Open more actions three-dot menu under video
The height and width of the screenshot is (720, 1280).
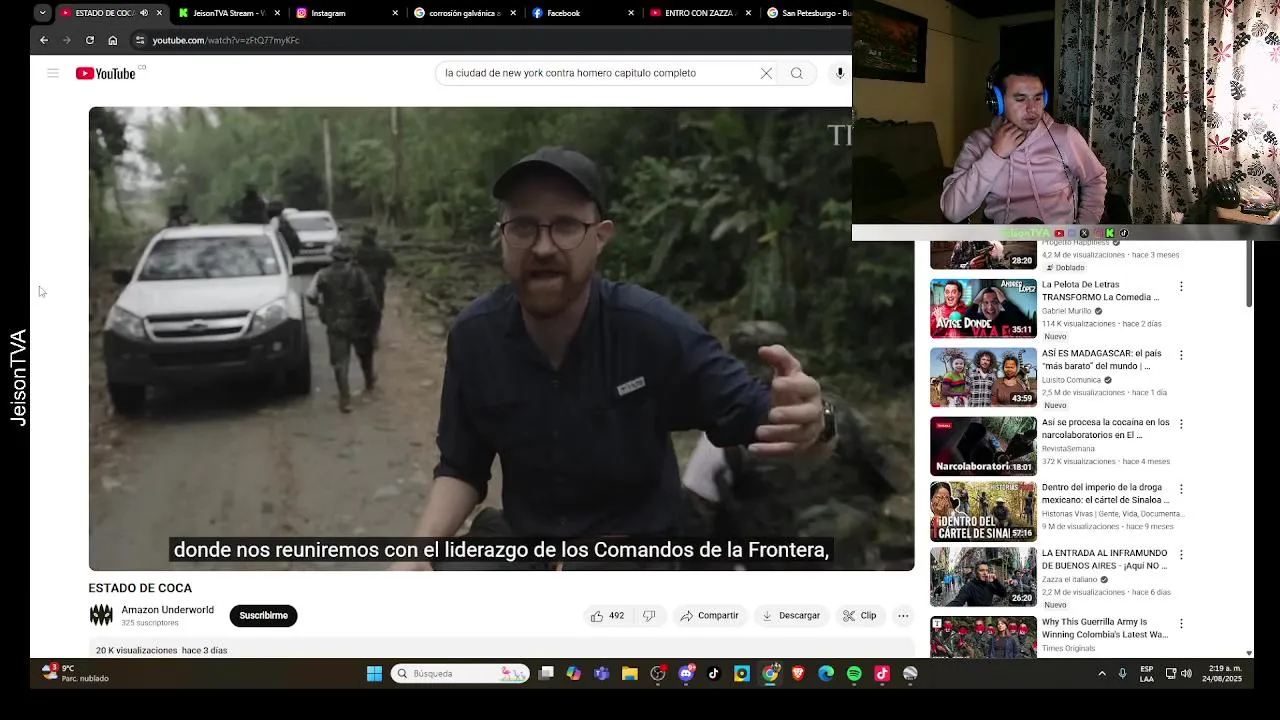903,616
